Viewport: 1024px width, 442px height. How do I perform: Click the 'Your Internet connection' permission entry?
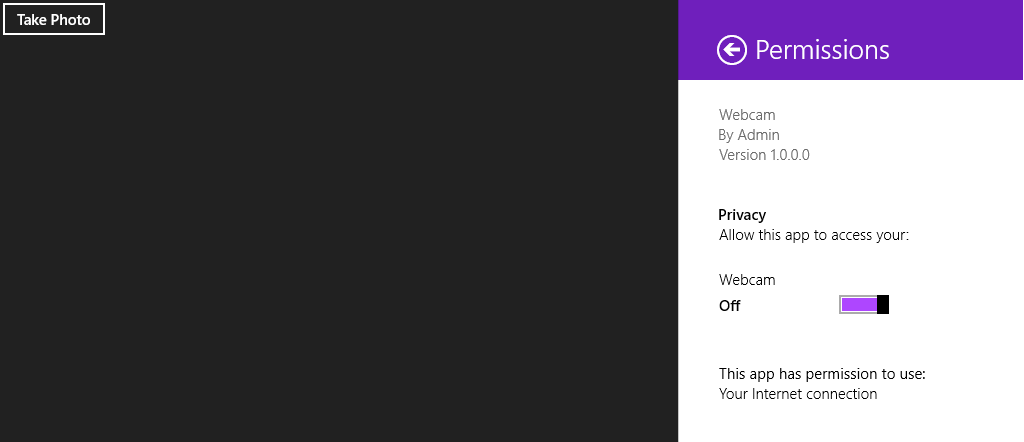coord(798,394)
